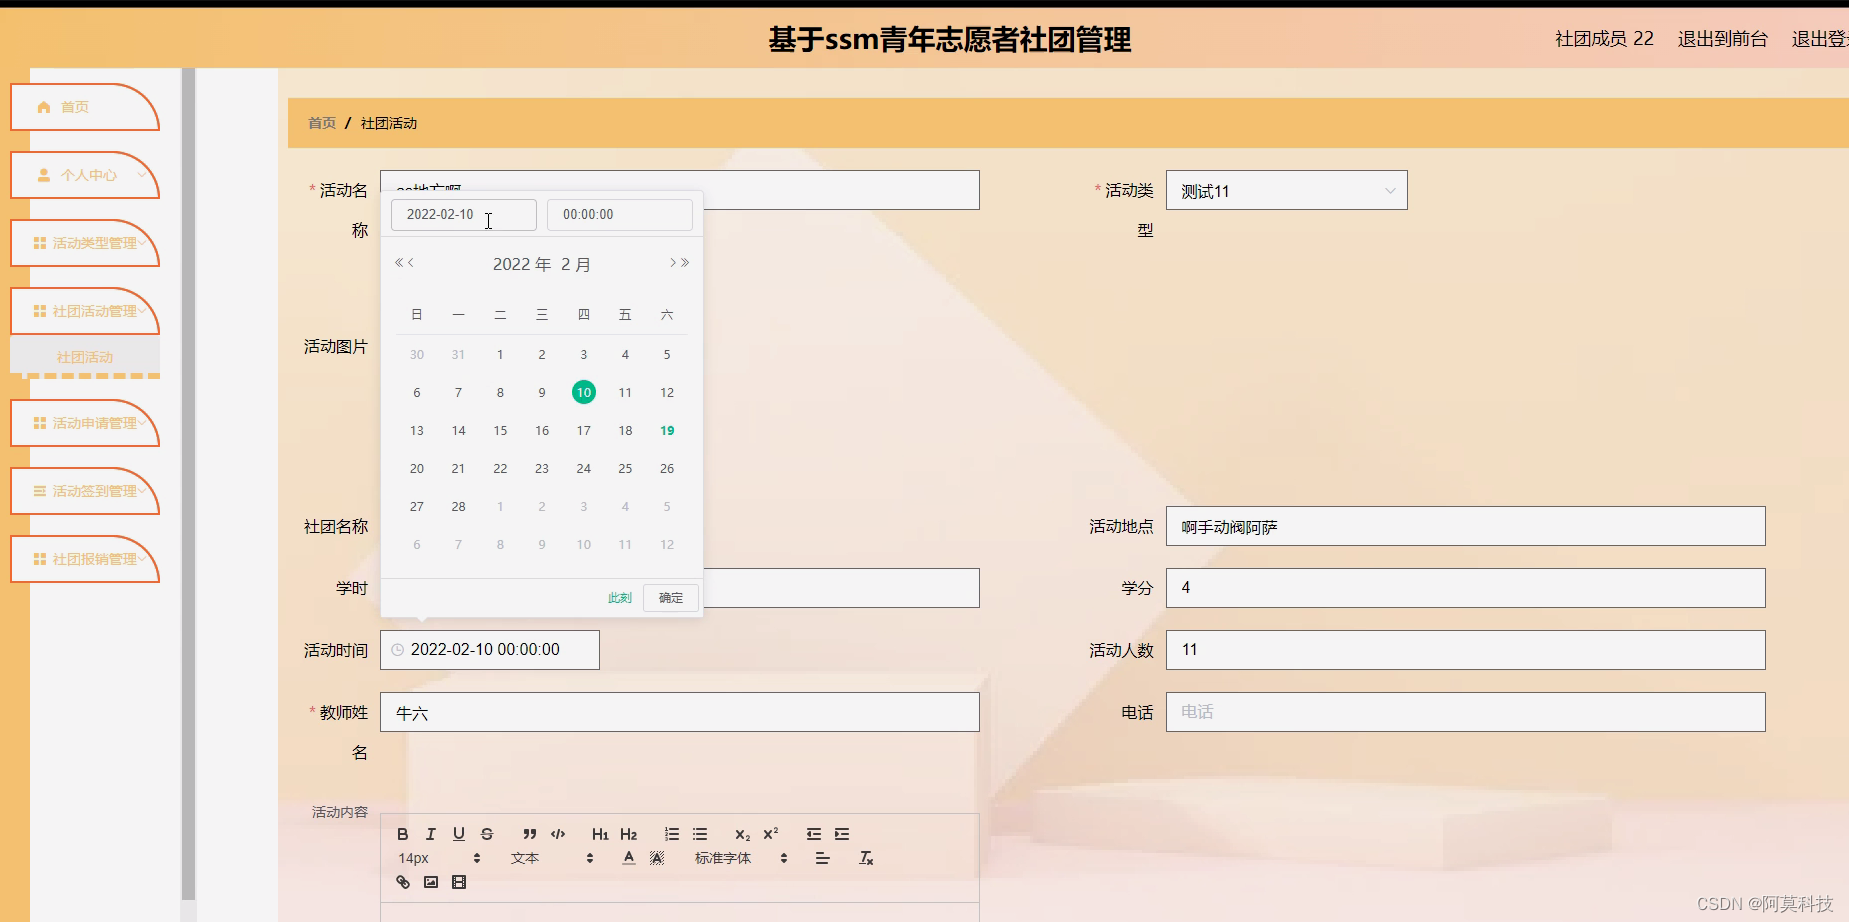Pick February 28 in the calendar

pos(458,506)
